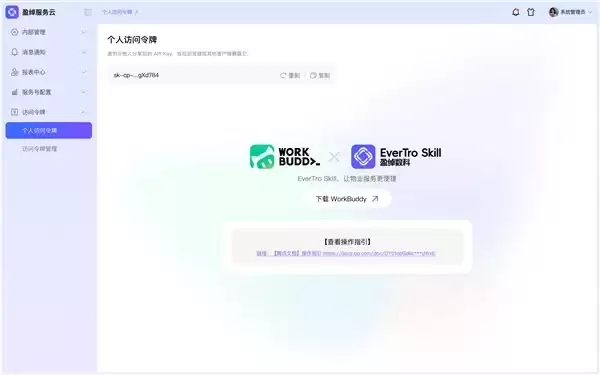Expand the 内部管理 chevron
The width and height of the screenshot is (600, 375).
84,32
